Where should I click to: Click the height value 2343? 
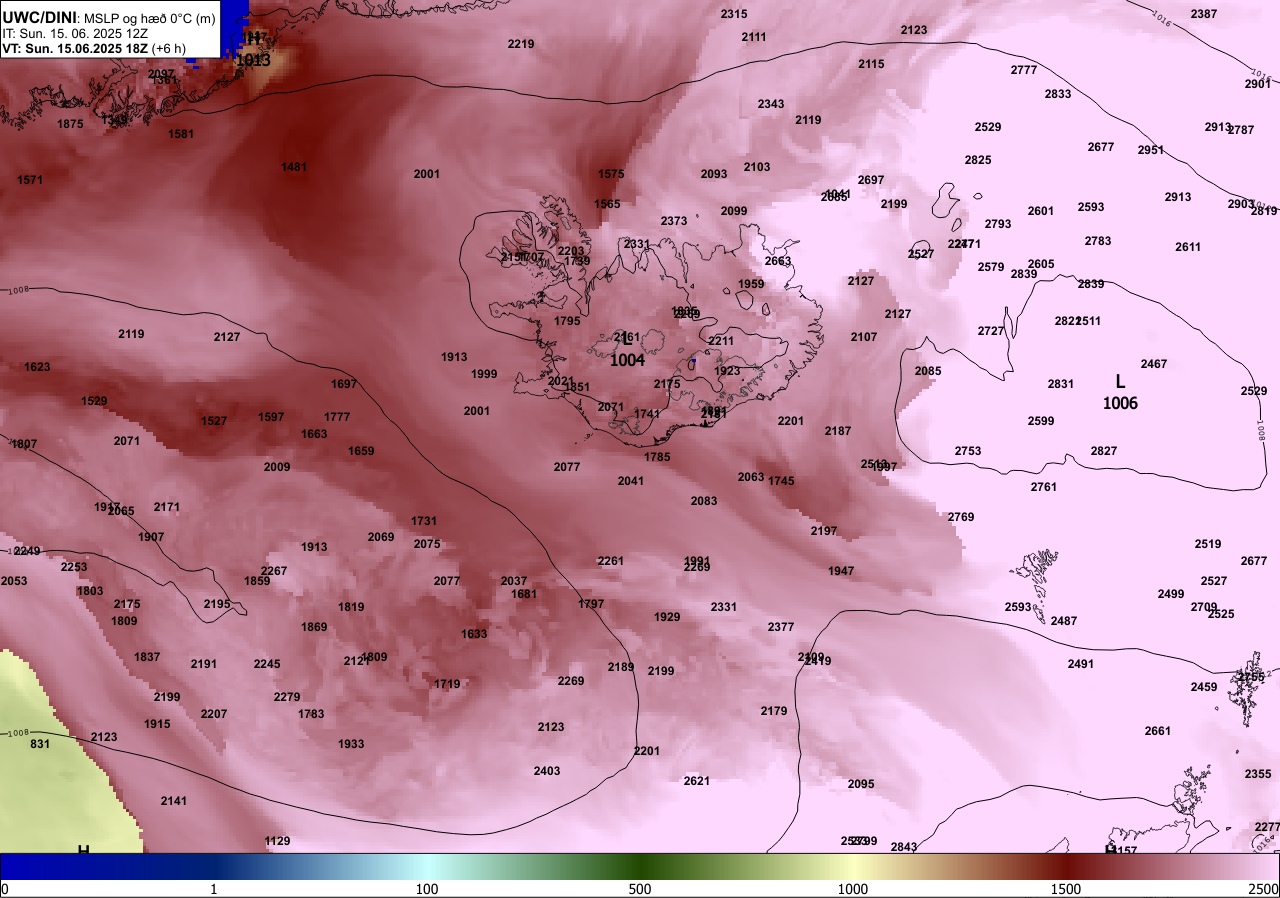click(771, 104)
